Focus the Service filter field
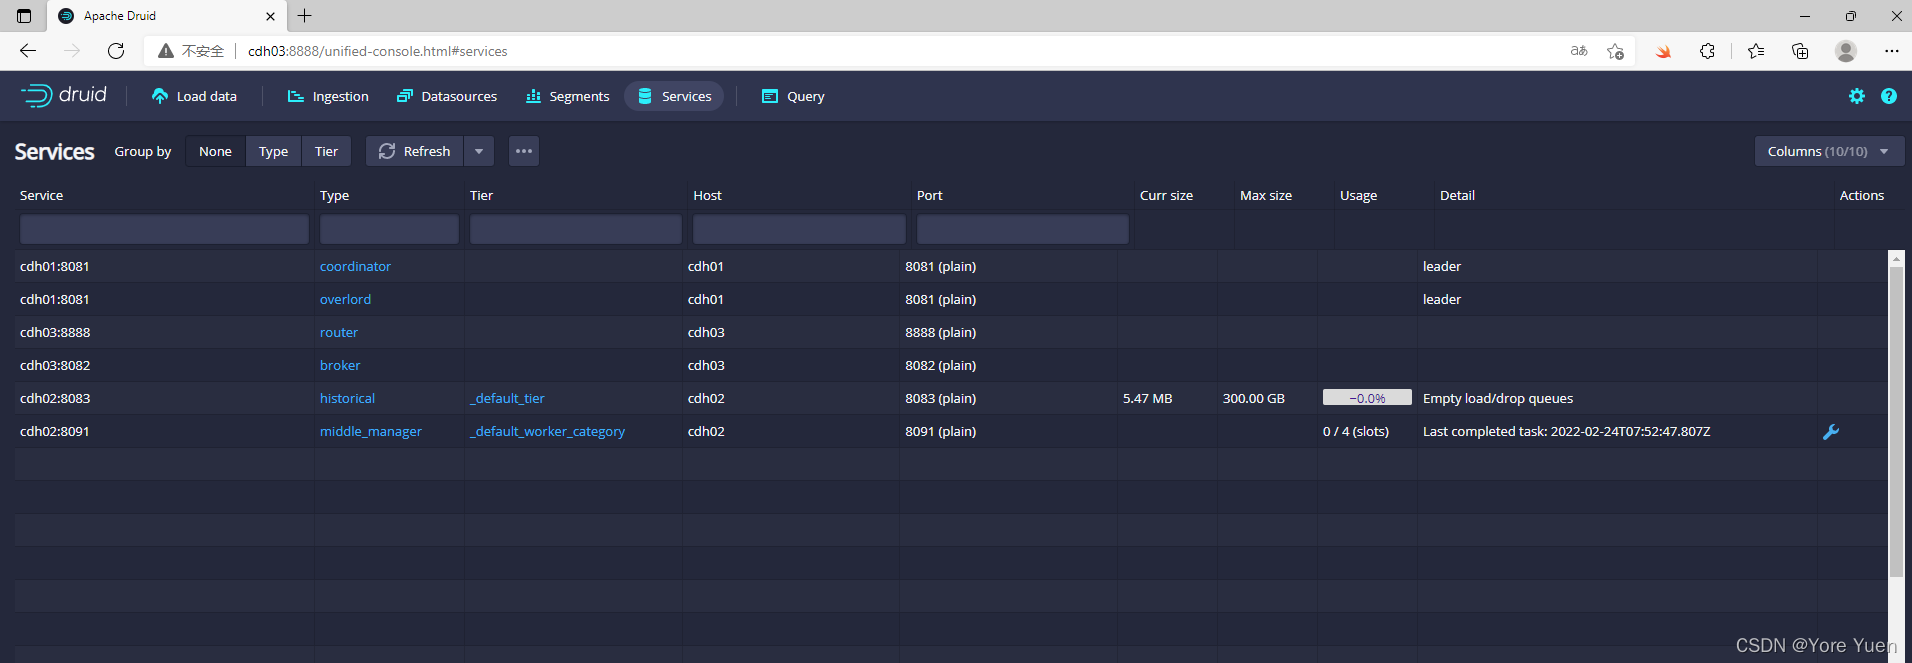Screen dimensions: 1912x663 (164, 229)
